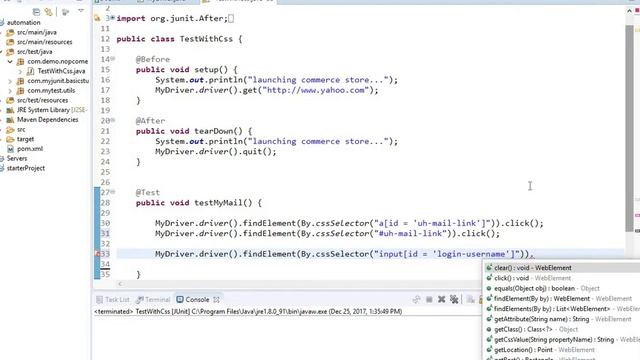Viewport: 640px width, 360px height.
Task: Select the automation project
Action: [24, 22]
